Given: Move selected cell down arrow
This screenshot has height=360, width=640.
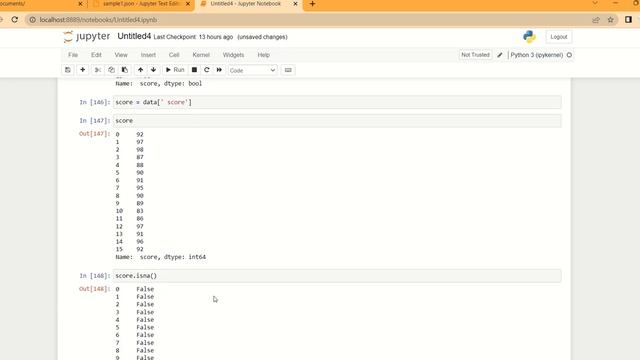Looking at the screenshot, I should 153,70.
